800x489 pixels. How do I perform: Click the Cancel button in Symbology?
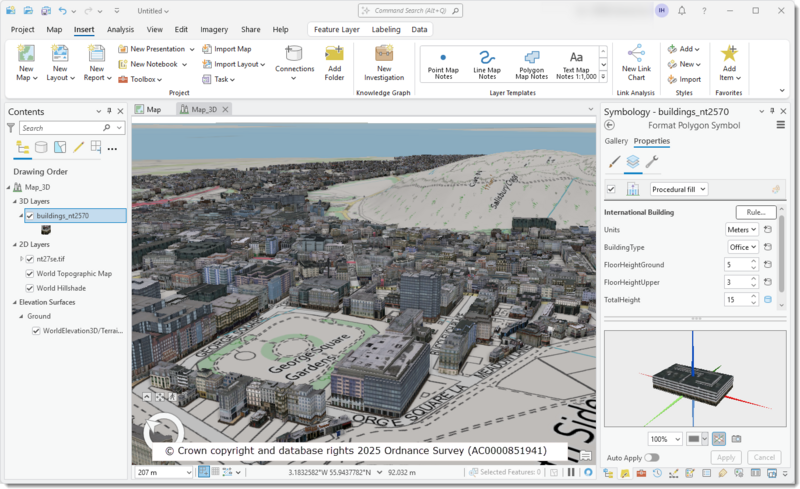point(764,457)
